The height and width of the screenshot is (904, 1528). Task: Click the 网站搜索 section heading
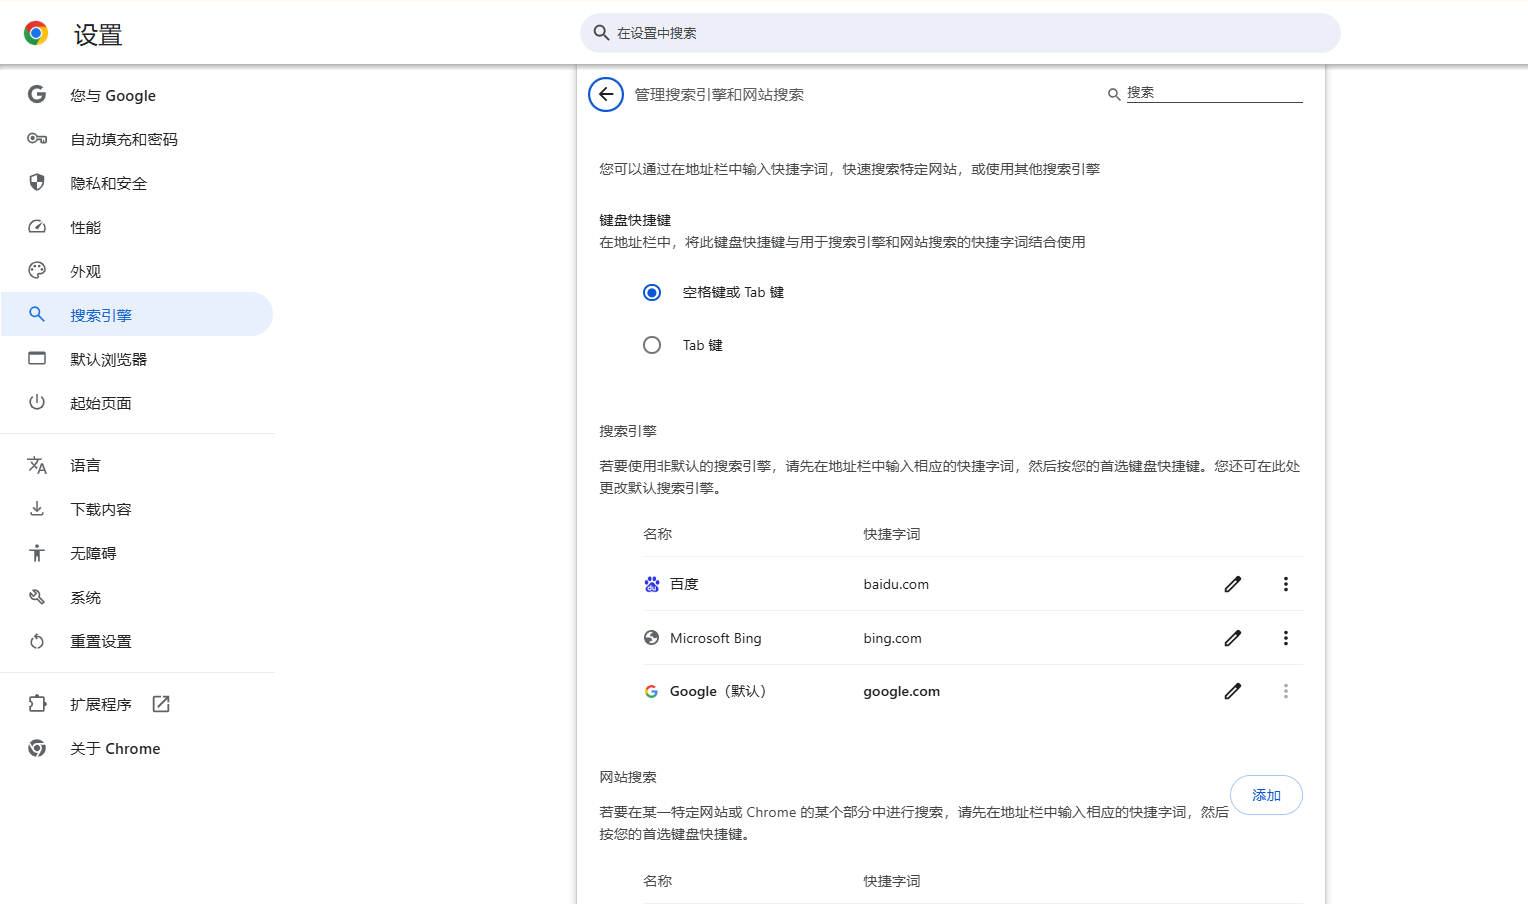coord(628,777)
